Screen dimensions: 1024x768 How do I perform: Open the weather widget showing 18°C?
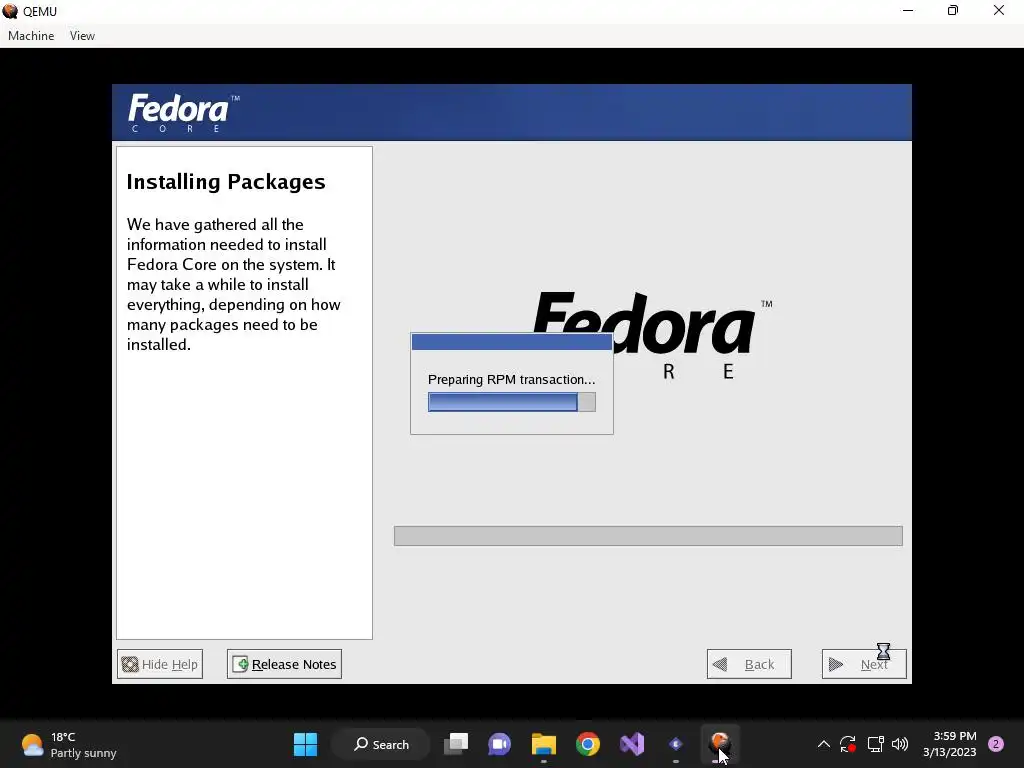[x=69, y=744]
